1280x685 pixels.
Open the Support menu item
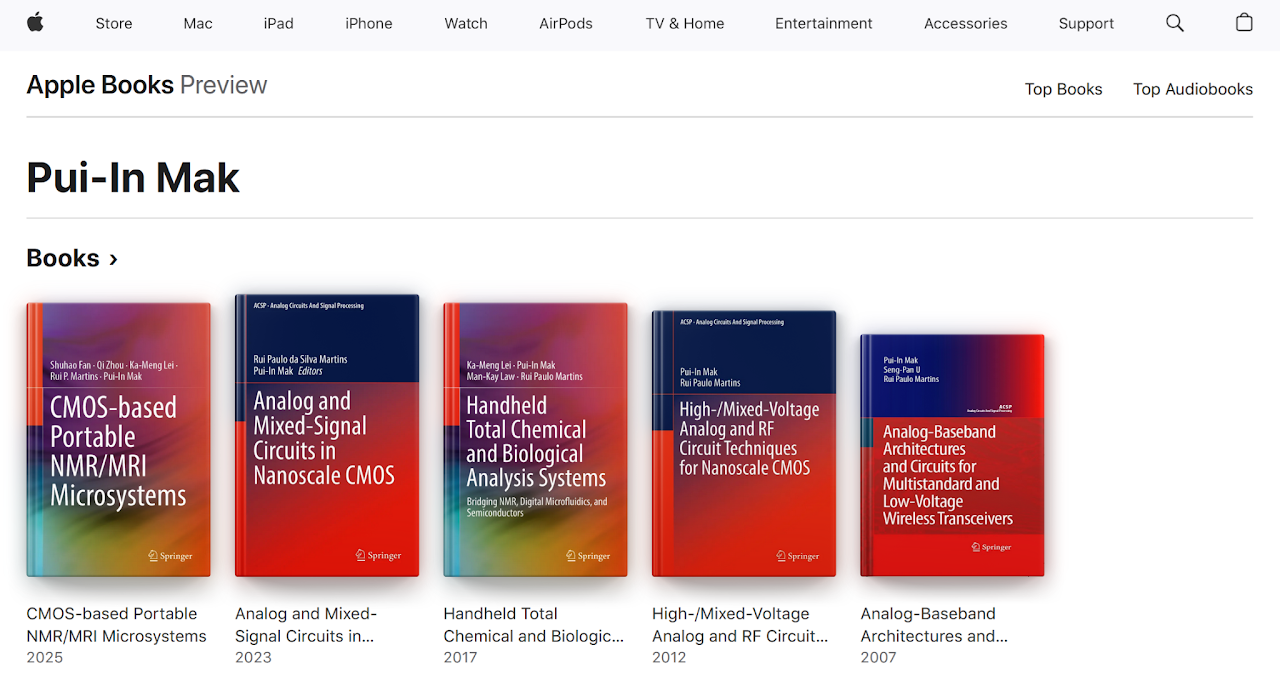(x=1086, y=23)
